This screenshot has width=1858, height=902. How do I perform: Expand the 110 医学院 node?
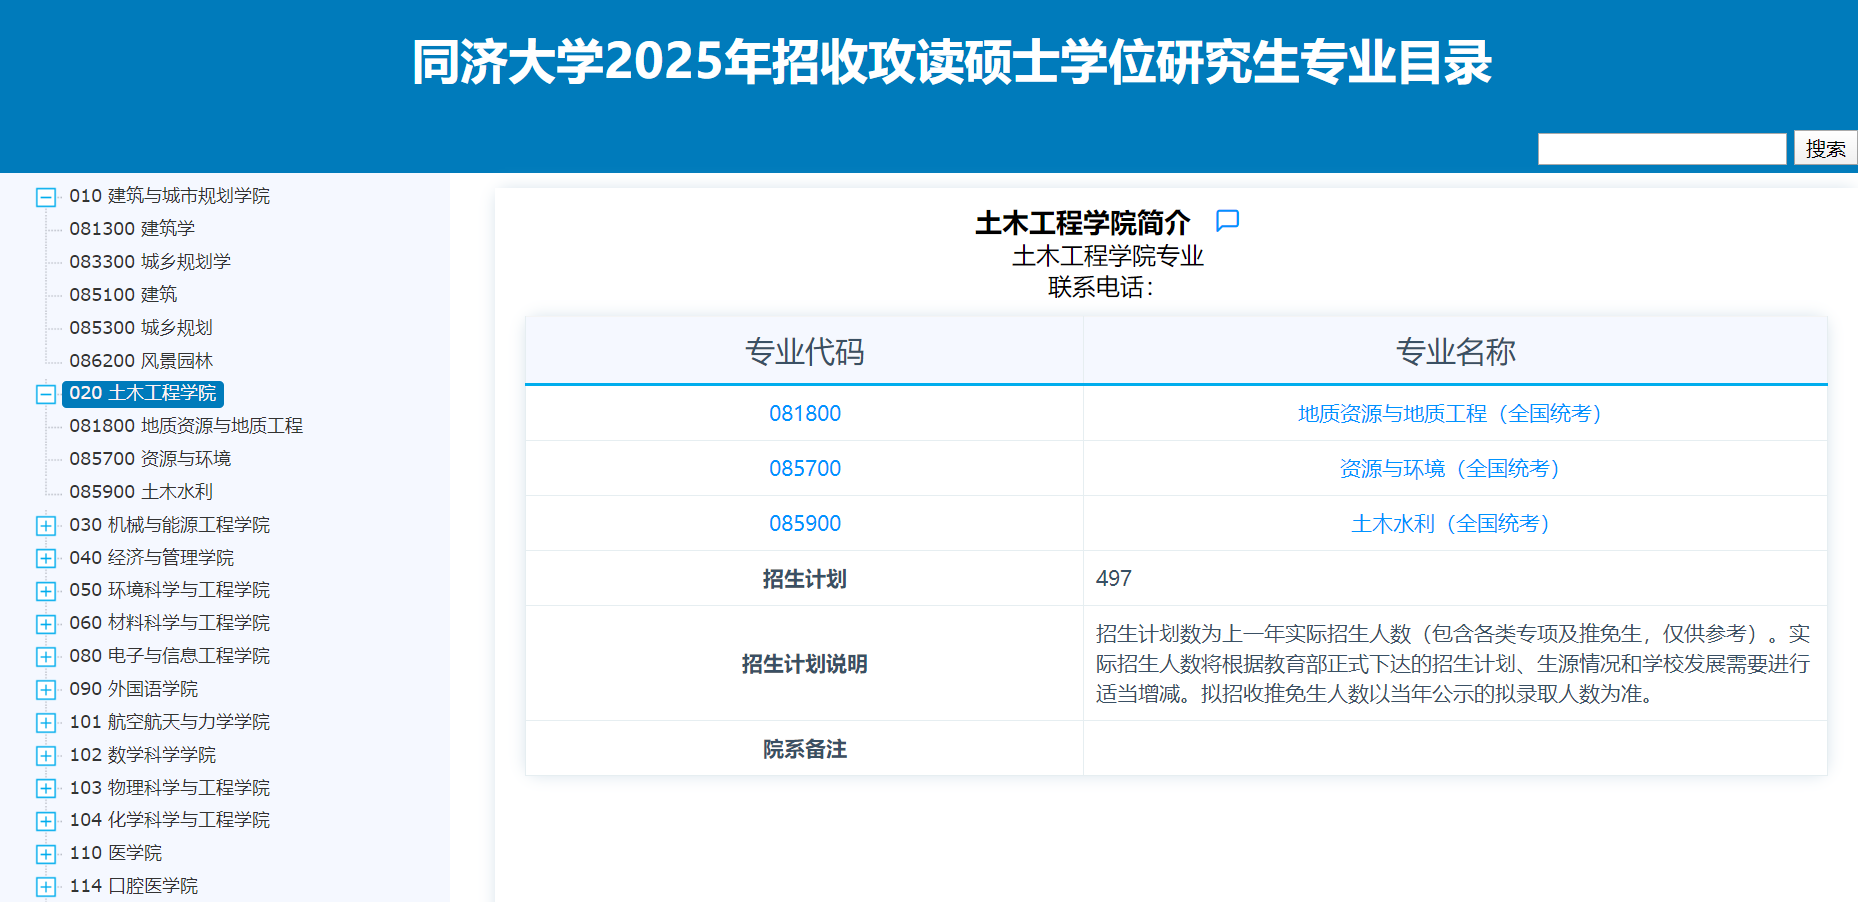46,854
